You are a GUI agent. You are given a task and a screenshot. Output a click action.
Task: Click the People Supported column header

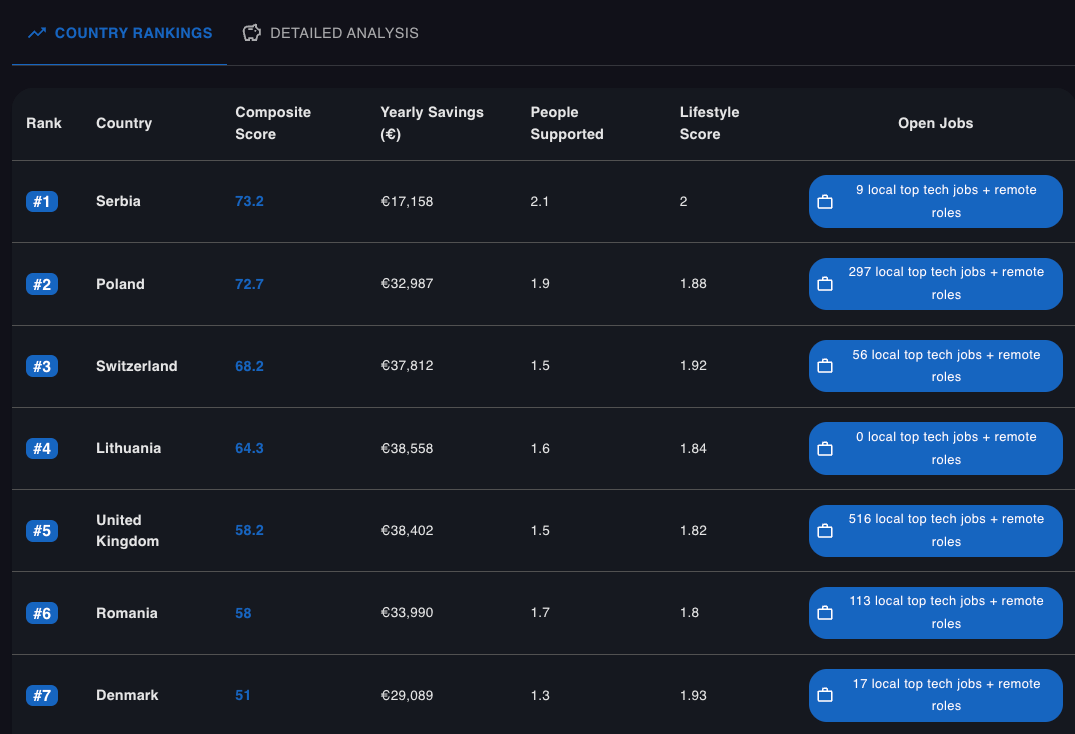(x=567, y=123)
